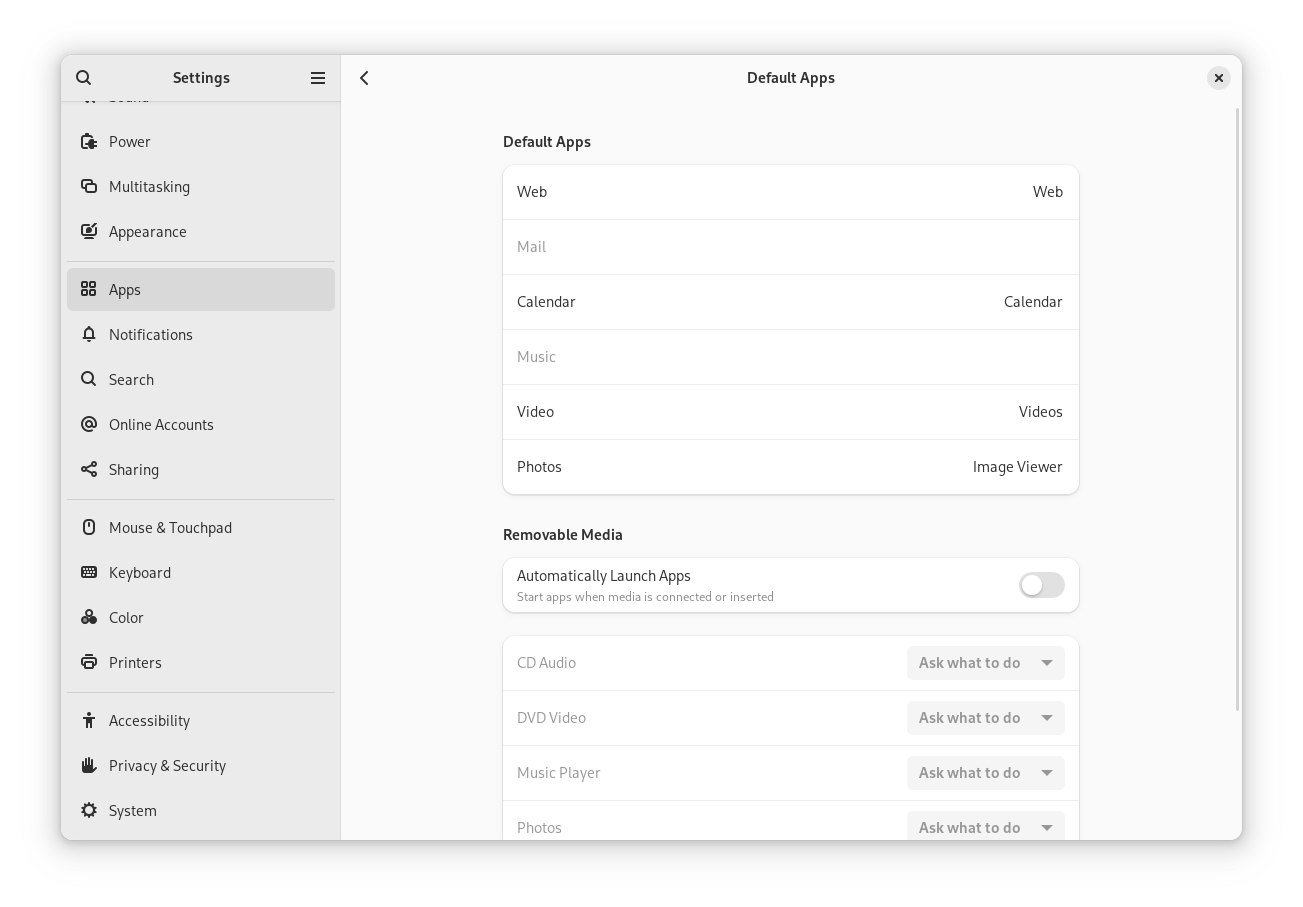Viewport: 1303px width, 907px height.
Task: Select the Sharing share icon
Action: coord(89,469)
